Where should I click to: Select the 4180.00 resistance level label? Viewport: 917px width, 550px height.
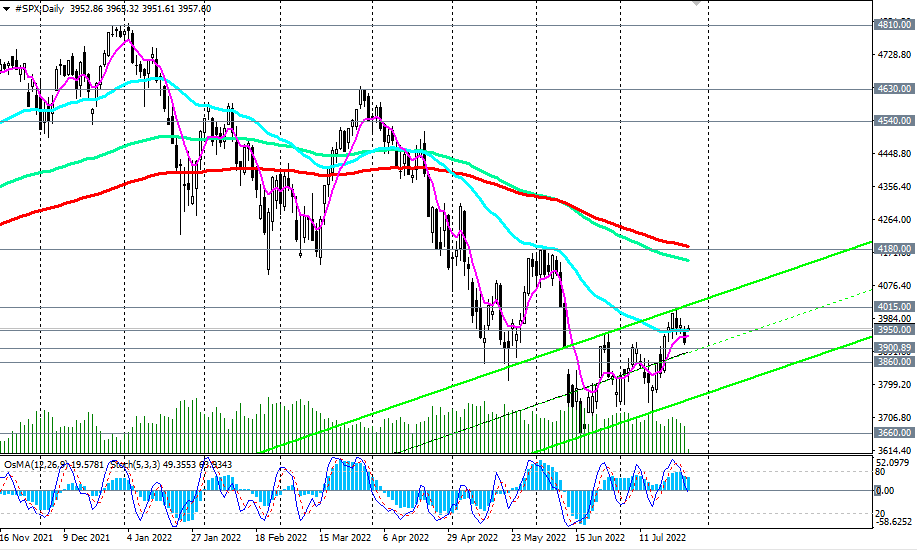pos(894,249)
